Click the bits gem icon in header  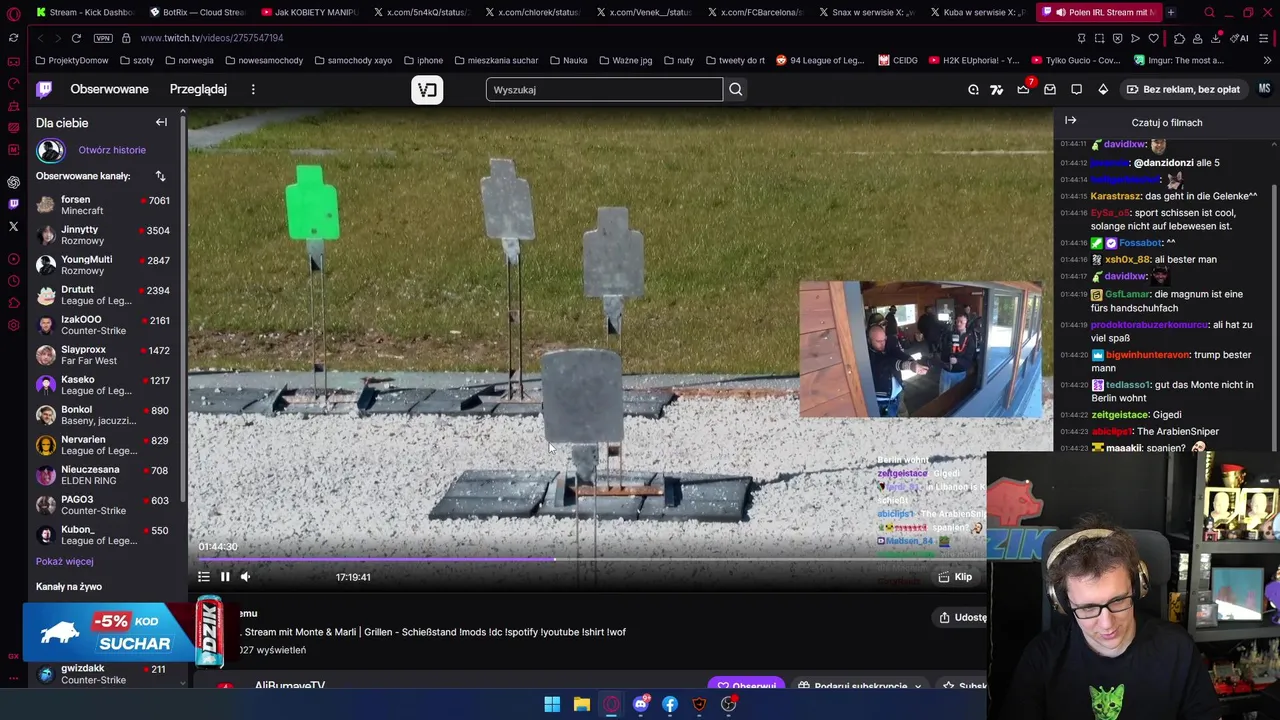click(x=1103, y=89)
